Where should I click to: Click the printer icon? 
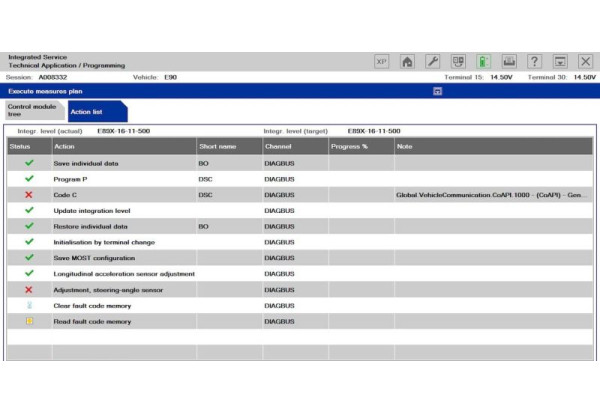(x=509, y=61)
